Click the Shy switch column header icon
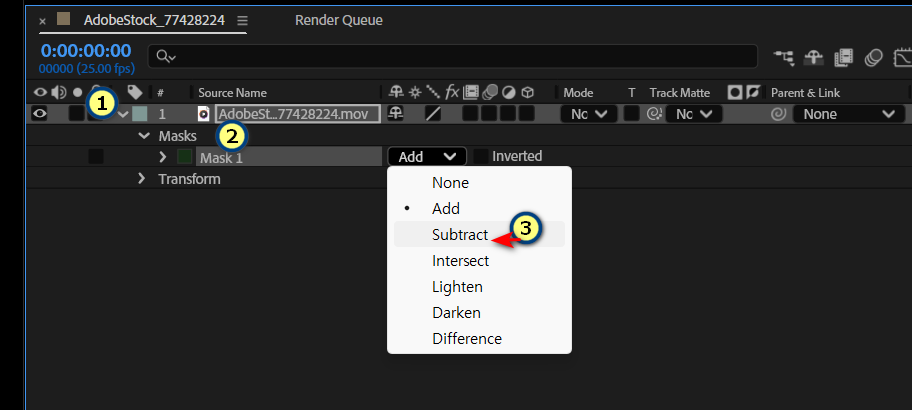Screen dimensions: 912x410 click(x=396, y=92)
